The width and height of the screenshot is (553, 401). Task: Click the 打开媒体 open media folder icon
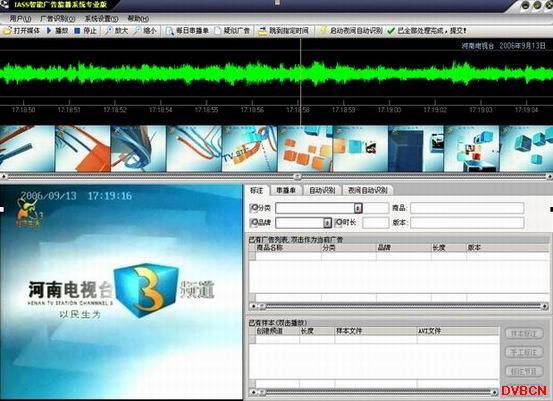pyautogui.click(x=7, y=31)
